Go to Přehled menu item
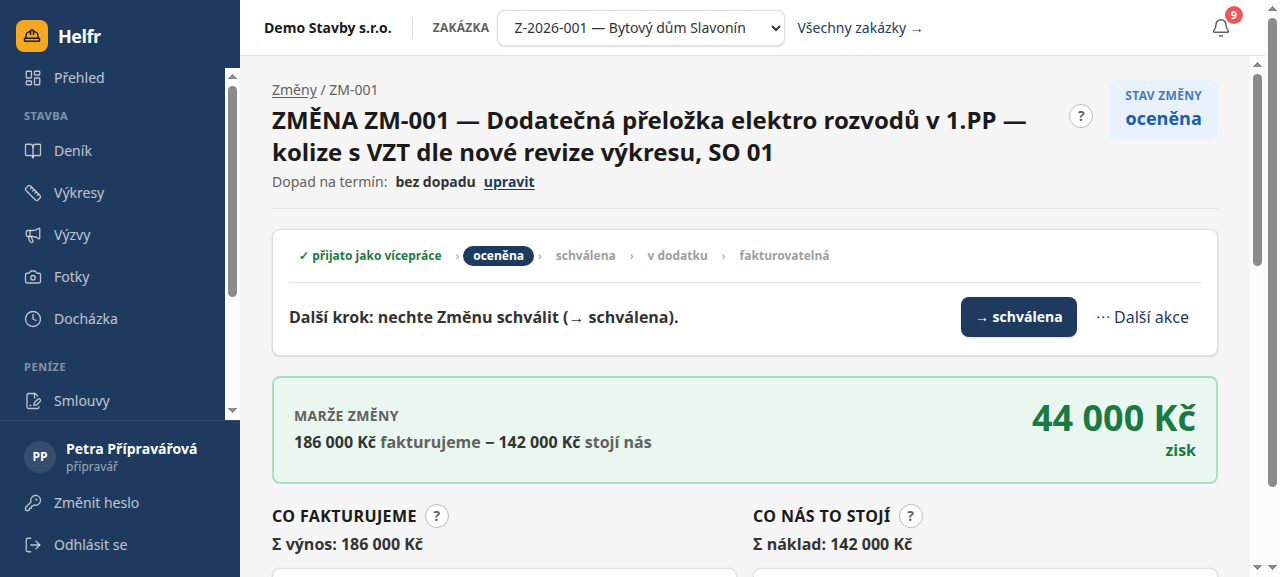Screen dimensions: 1280x577 point(112,78)
